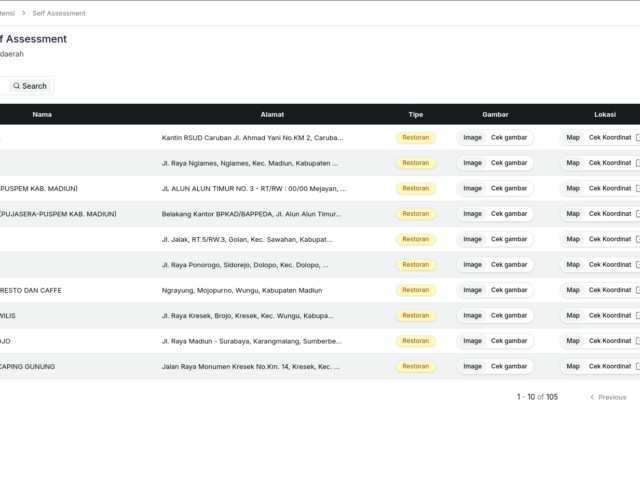Select address Jl. Raya Kresek, Brojo, Kresek
The height and width of the screenshot is (480, 640).
point(247,316)
